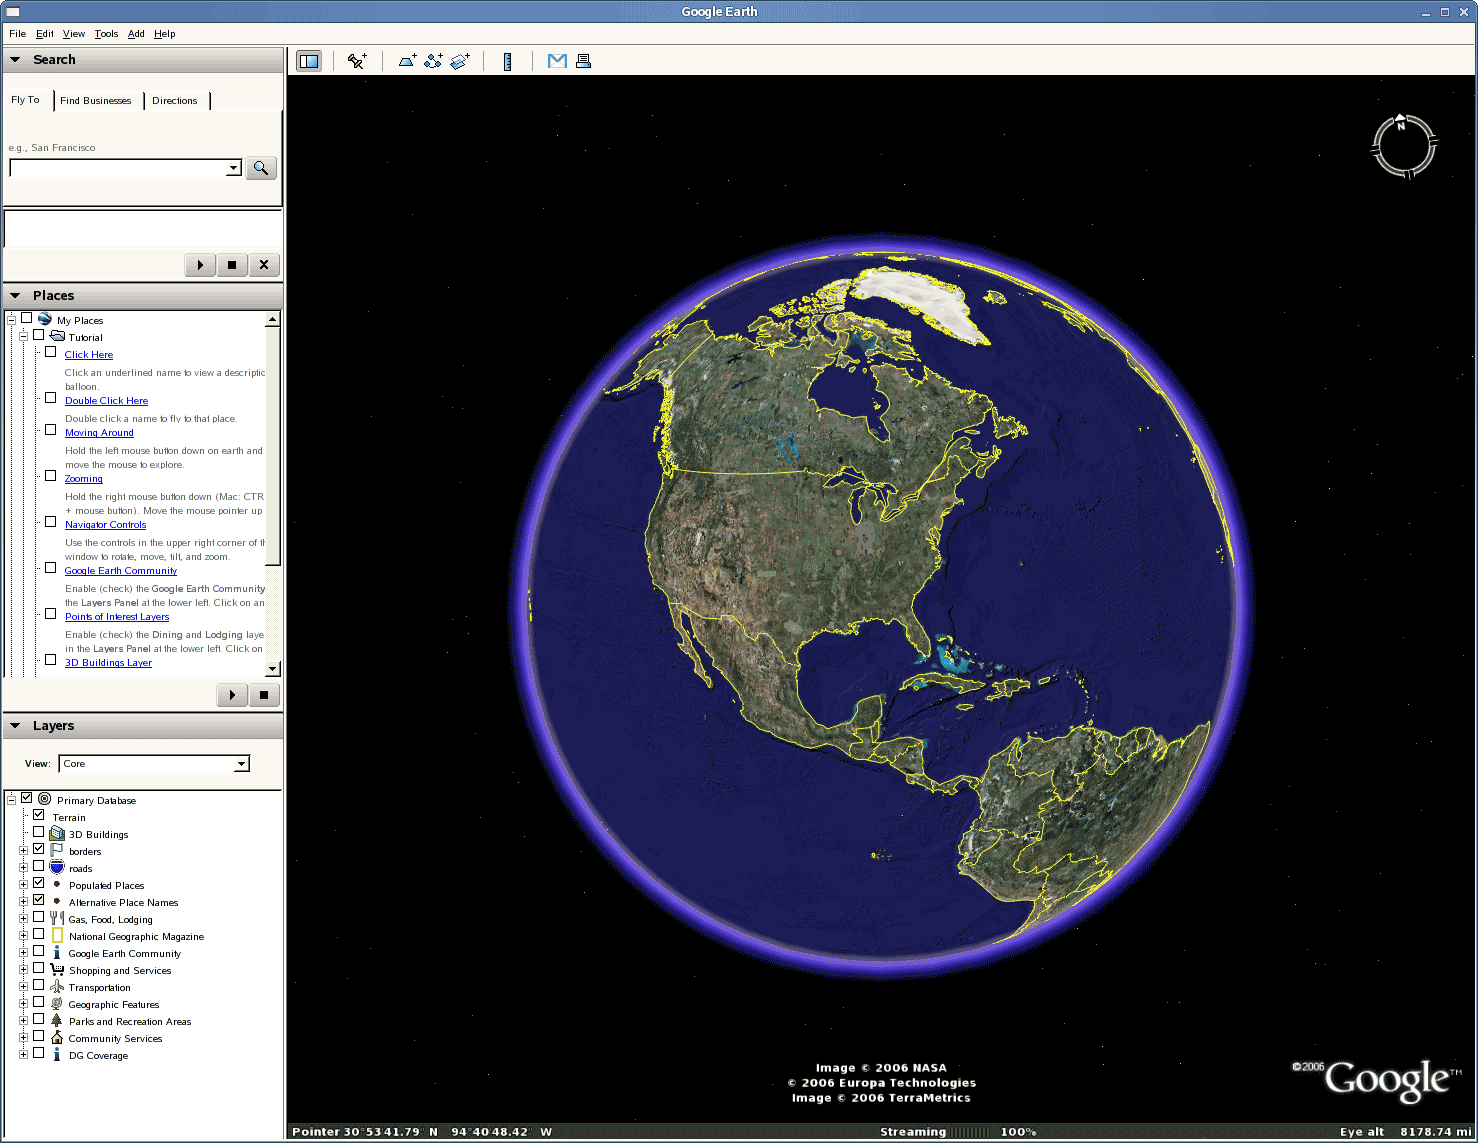Image resolution: width=1478 pixels, height=1143 pixels.
Task: Open the Add Polygon tool
Action: coord(406,60)
